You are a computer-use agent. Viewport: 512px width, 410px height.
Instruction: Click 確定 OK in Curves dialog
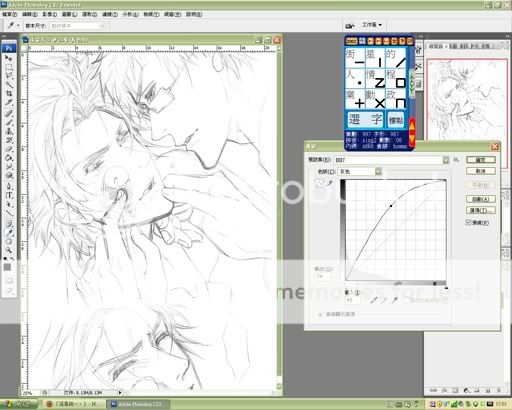coord(481,160)
